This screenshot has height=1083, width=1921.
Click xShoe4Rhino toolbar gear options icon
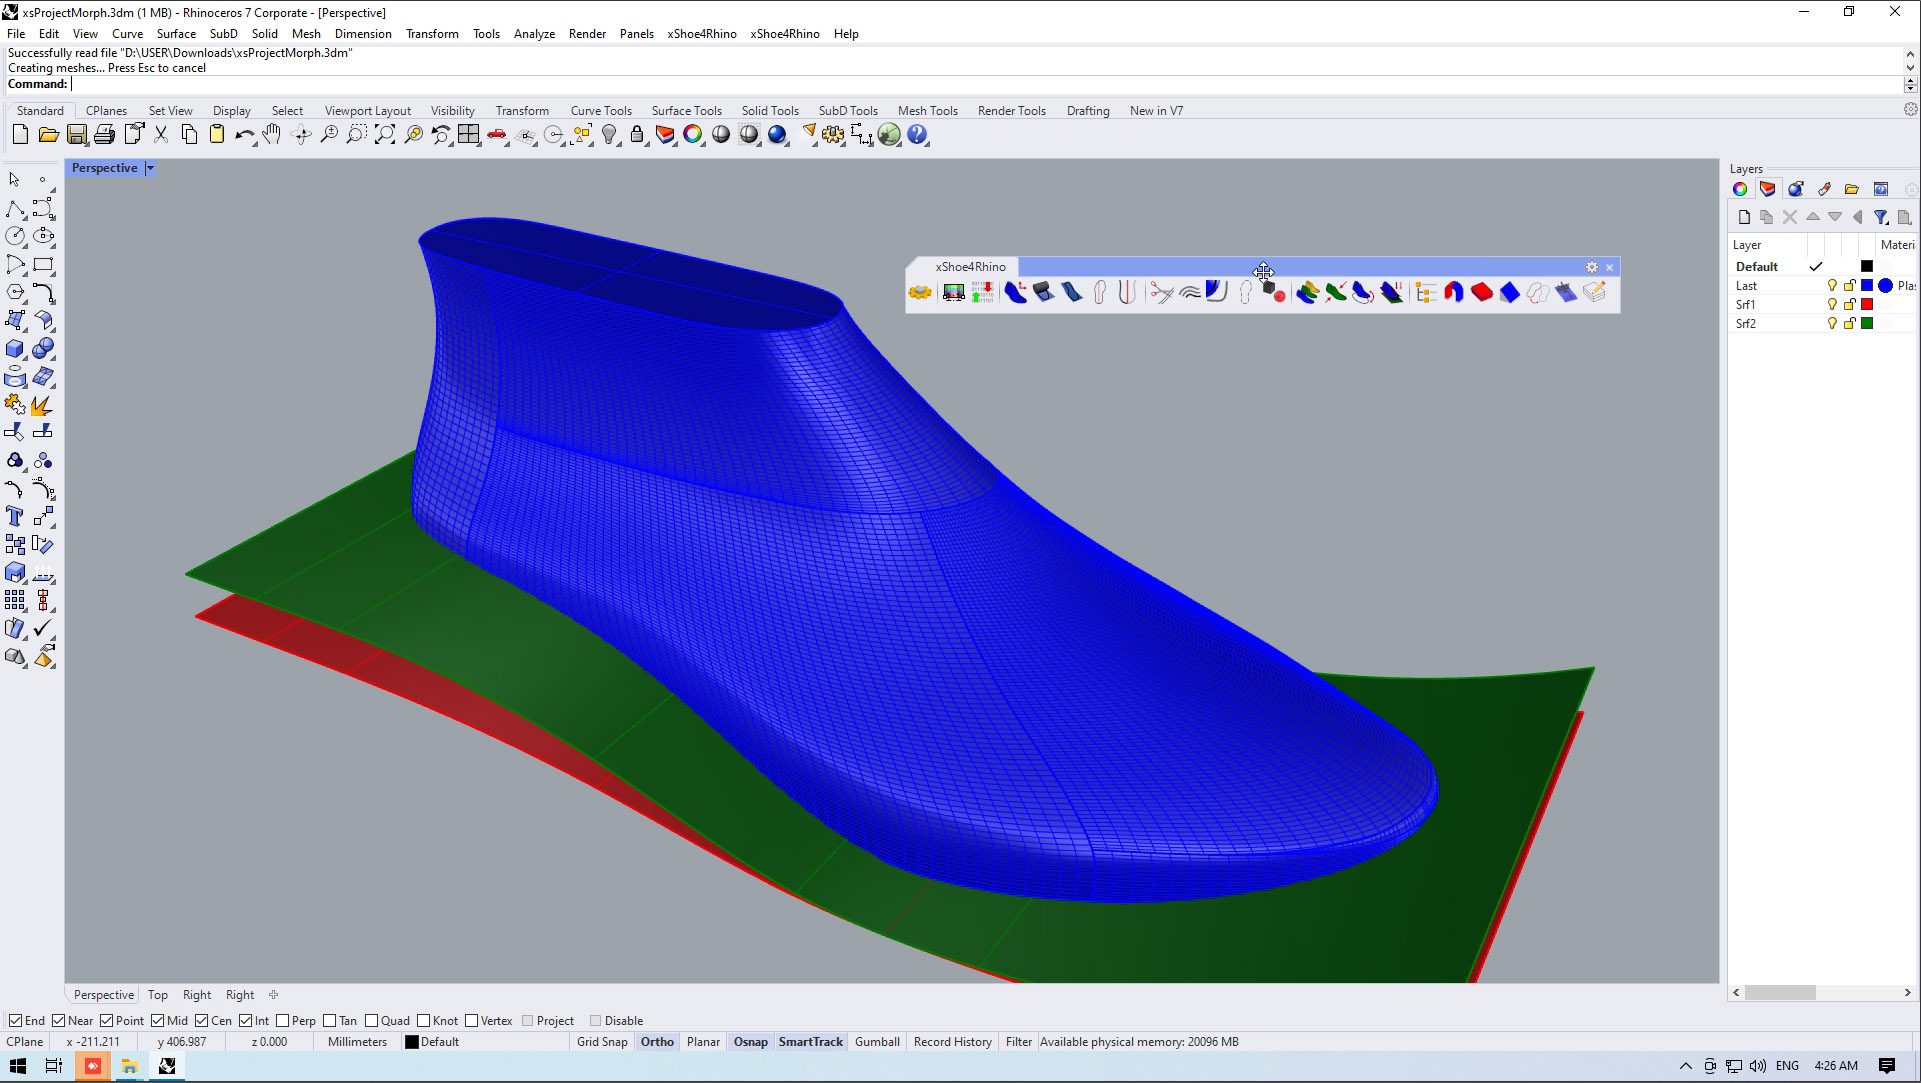coord(1591,267)
